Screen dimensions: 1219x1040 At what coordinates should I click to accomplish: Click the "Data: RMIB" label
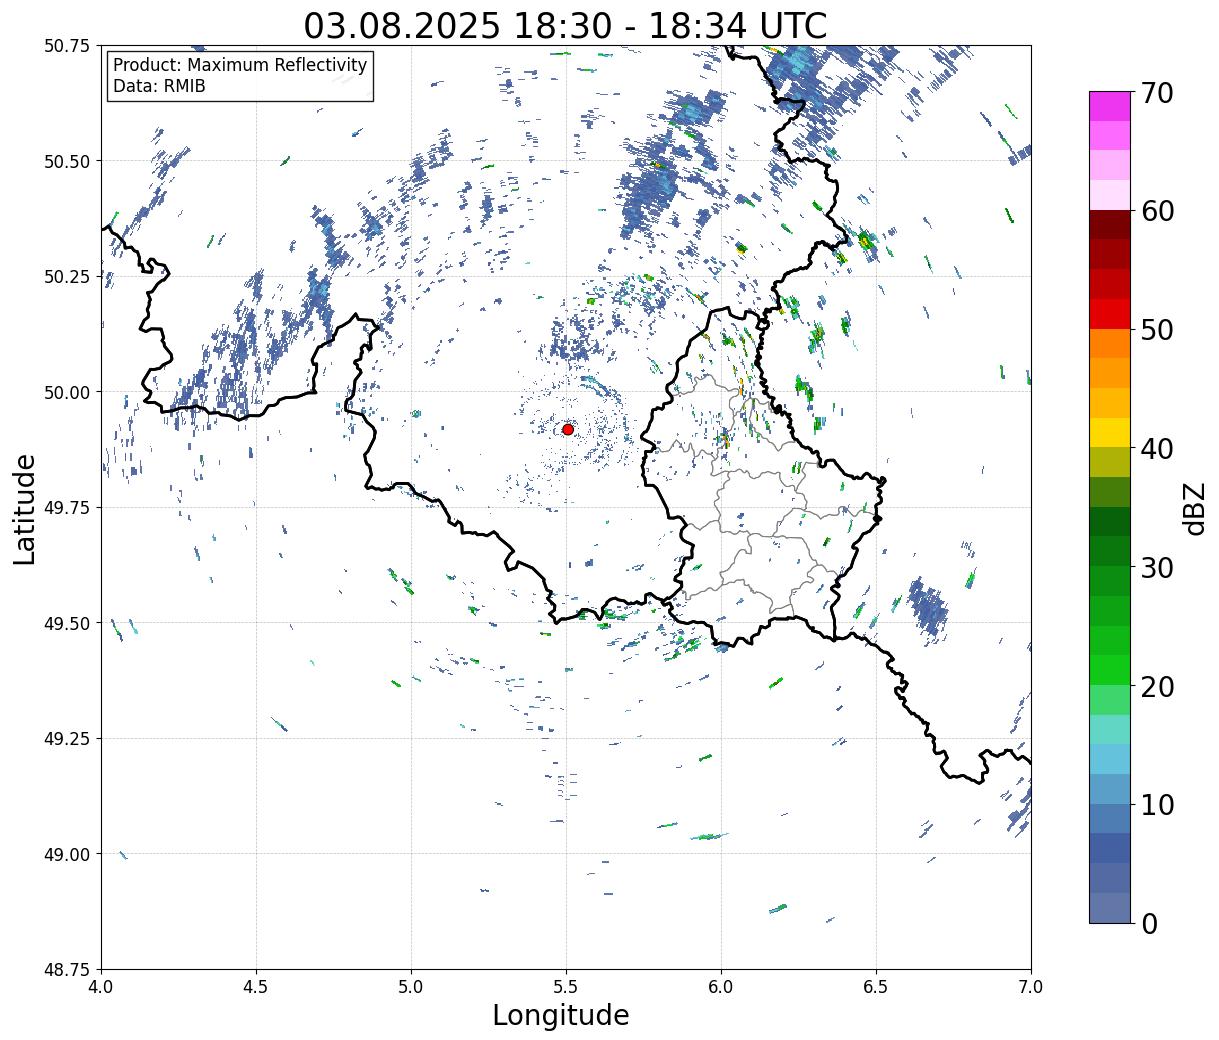tap(159, 87)
